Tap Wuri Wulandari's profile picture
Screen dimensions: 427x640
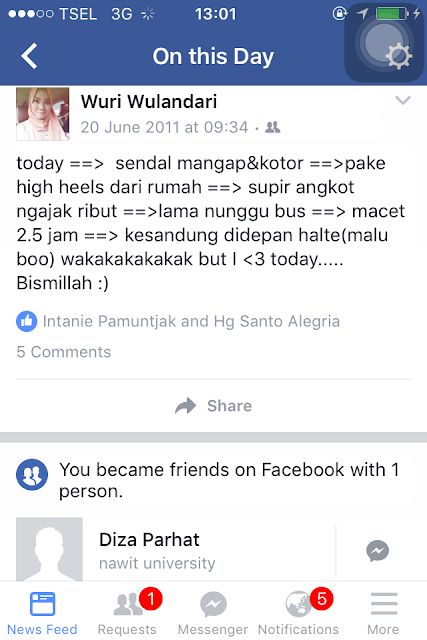43,114
